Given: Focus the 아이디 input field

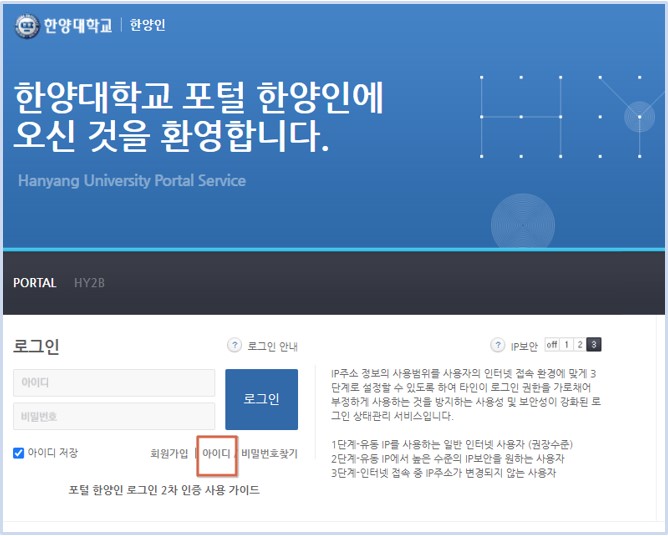Looking at the screenshot, I should pos(114,383).
